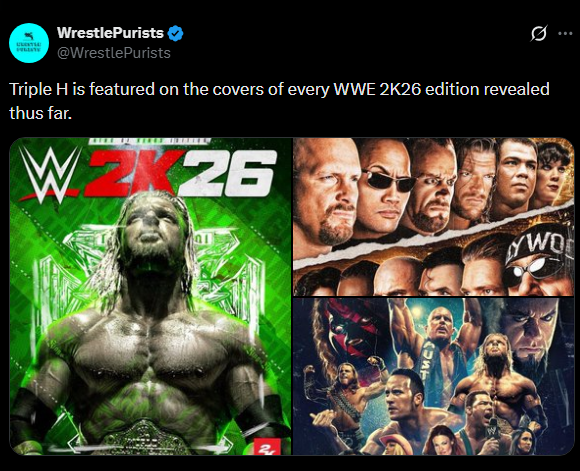Click the WrestlePurists display name
Viewport: 580px width, 471px height.
(110, 33)
